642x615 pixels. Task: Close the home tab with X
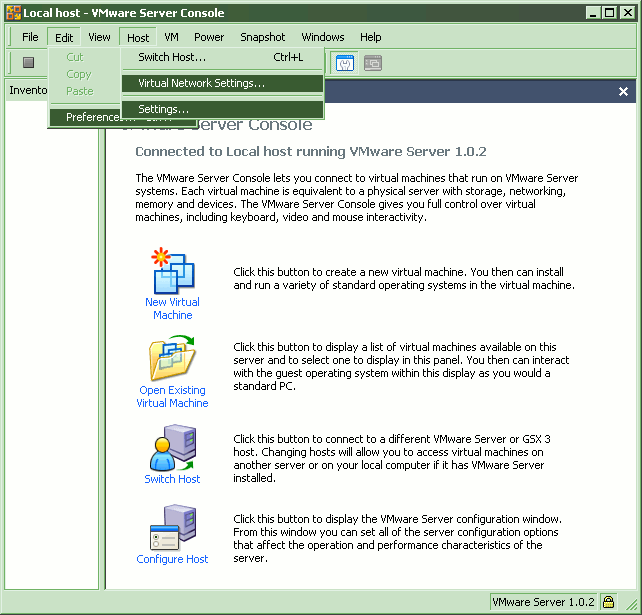click(623, 91)
